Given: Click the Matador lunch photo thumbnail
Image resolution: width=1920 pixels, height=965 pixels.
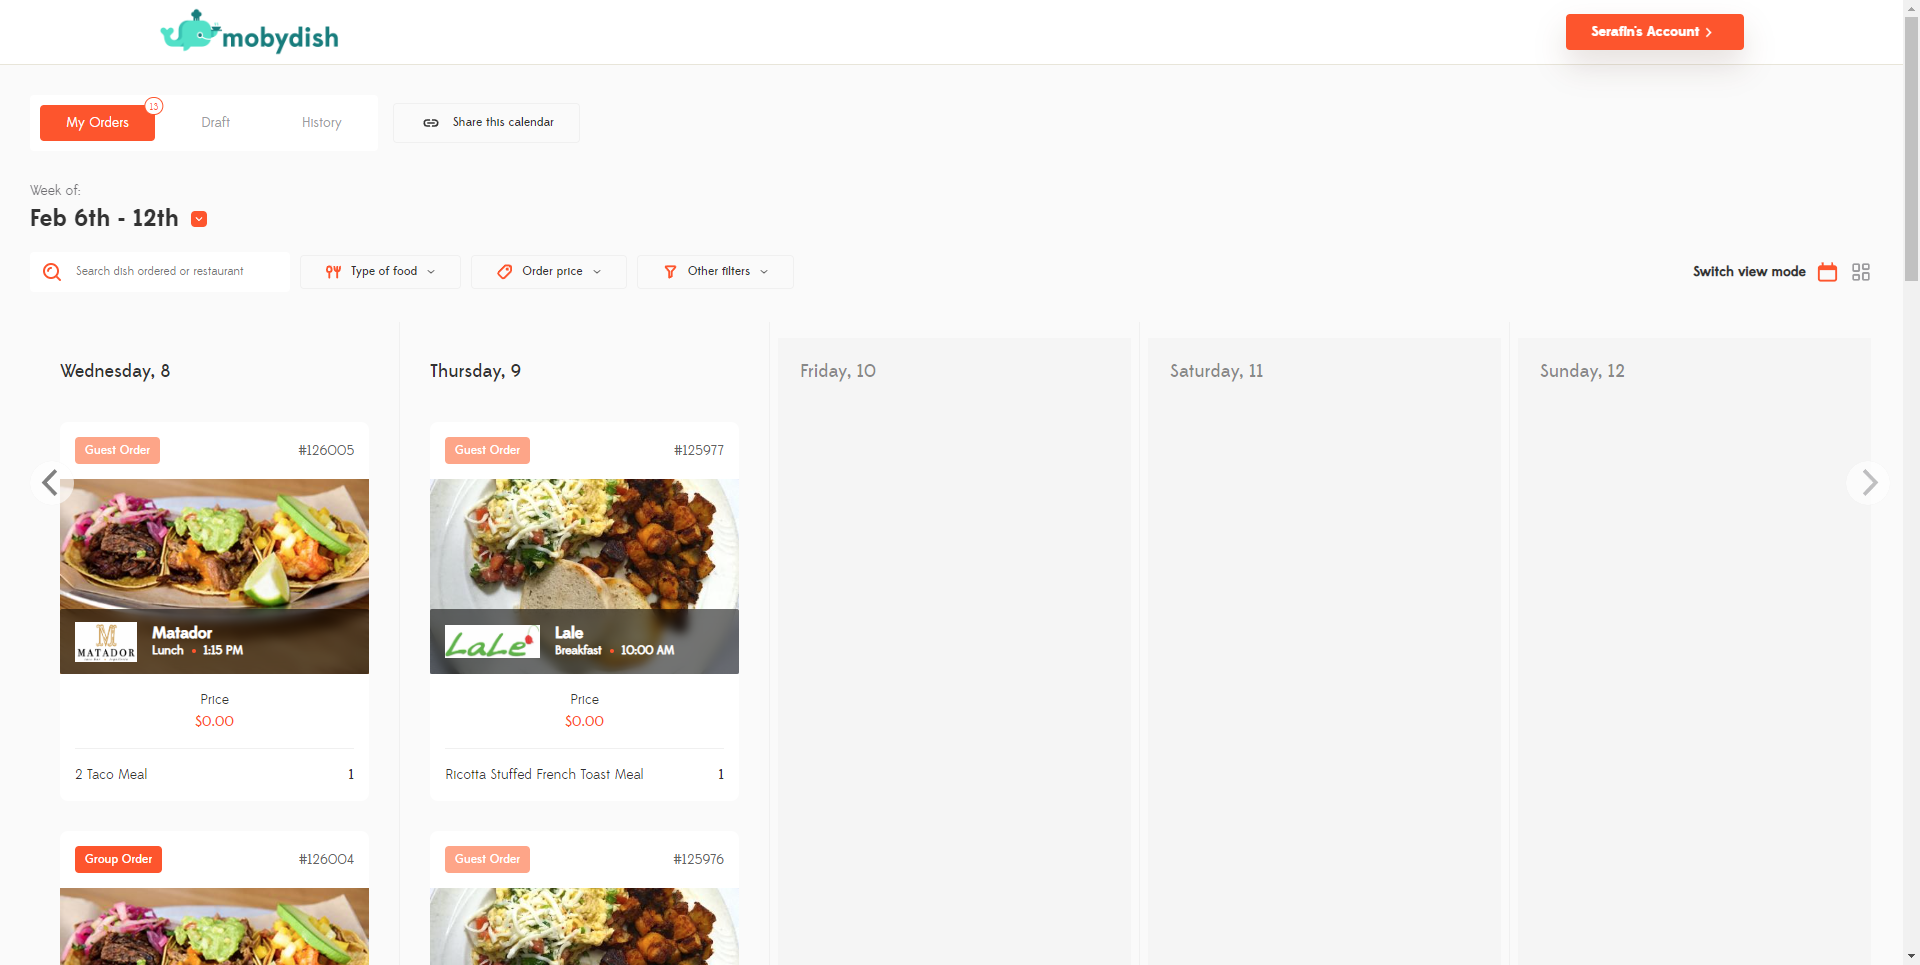Looking at the screenshot, I should click(x=214, y=545).
